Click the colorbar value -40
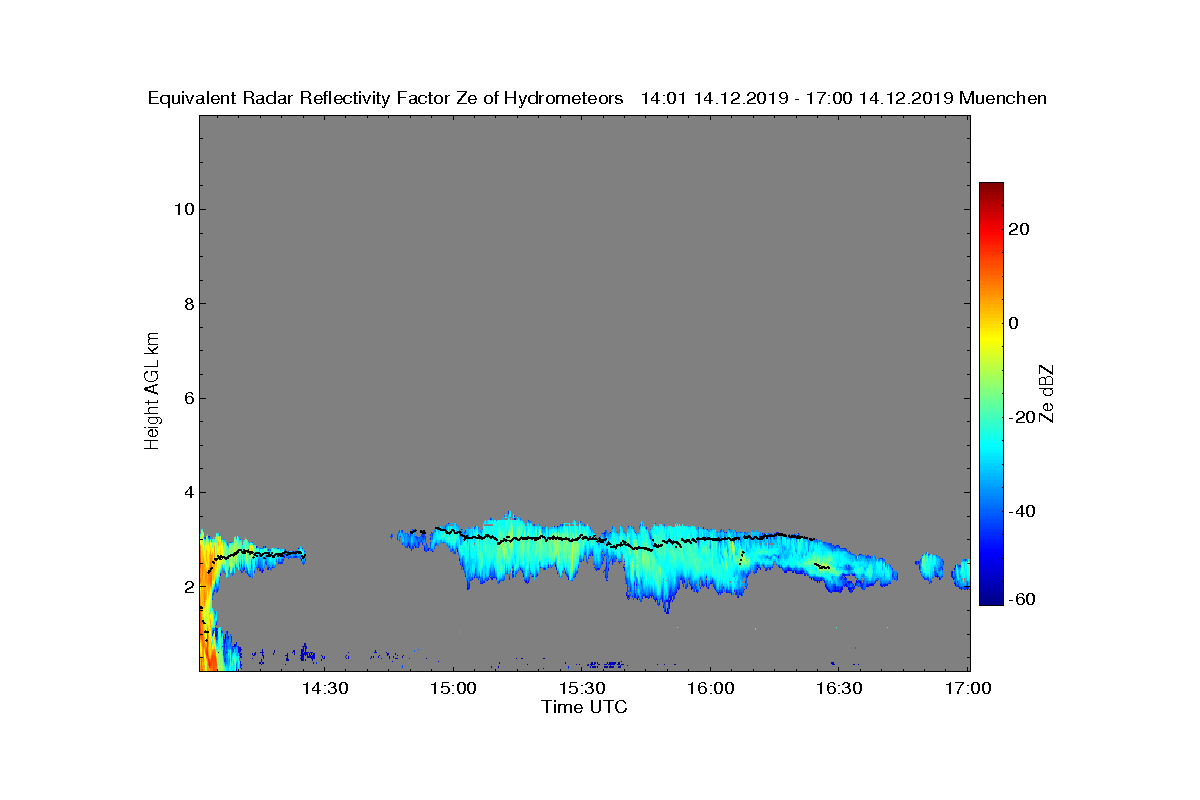Image resolution: width=1200 pixels, height=800 pixels. tap(1020, 511)
